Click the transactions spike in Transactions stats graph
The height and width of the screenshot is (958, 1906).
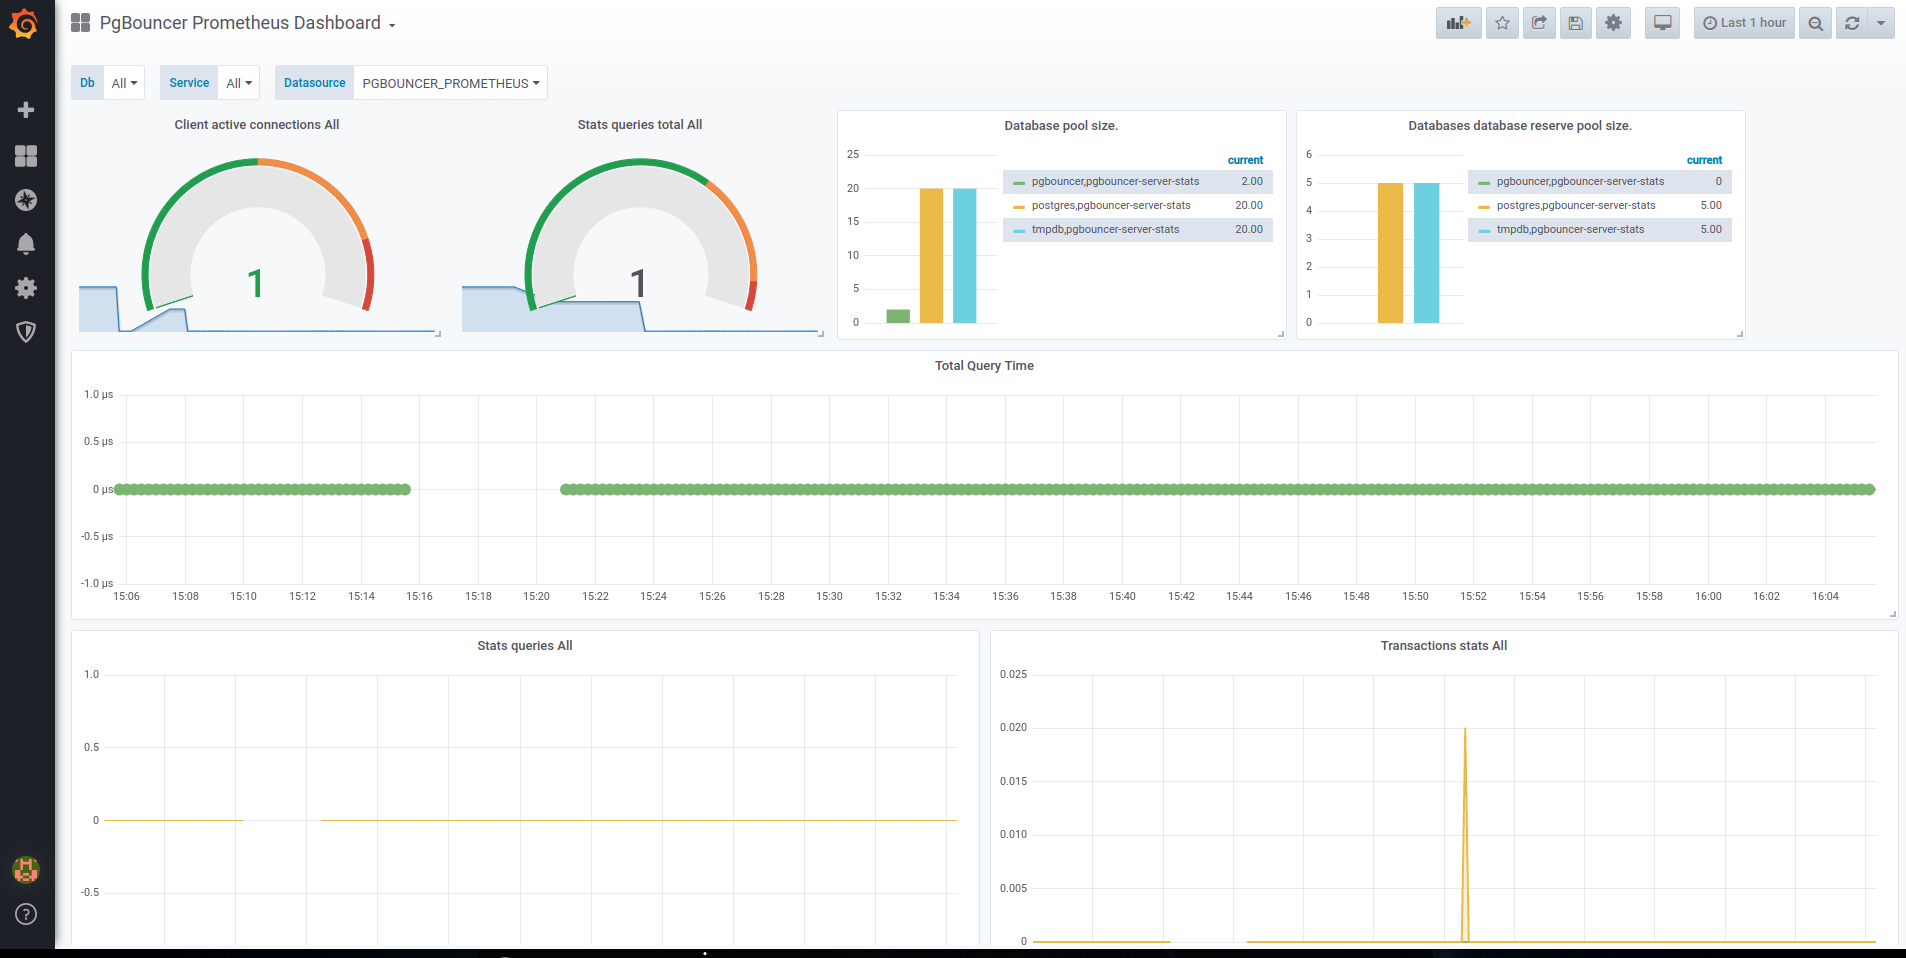pyautogui.click(x=1465, y=834)
